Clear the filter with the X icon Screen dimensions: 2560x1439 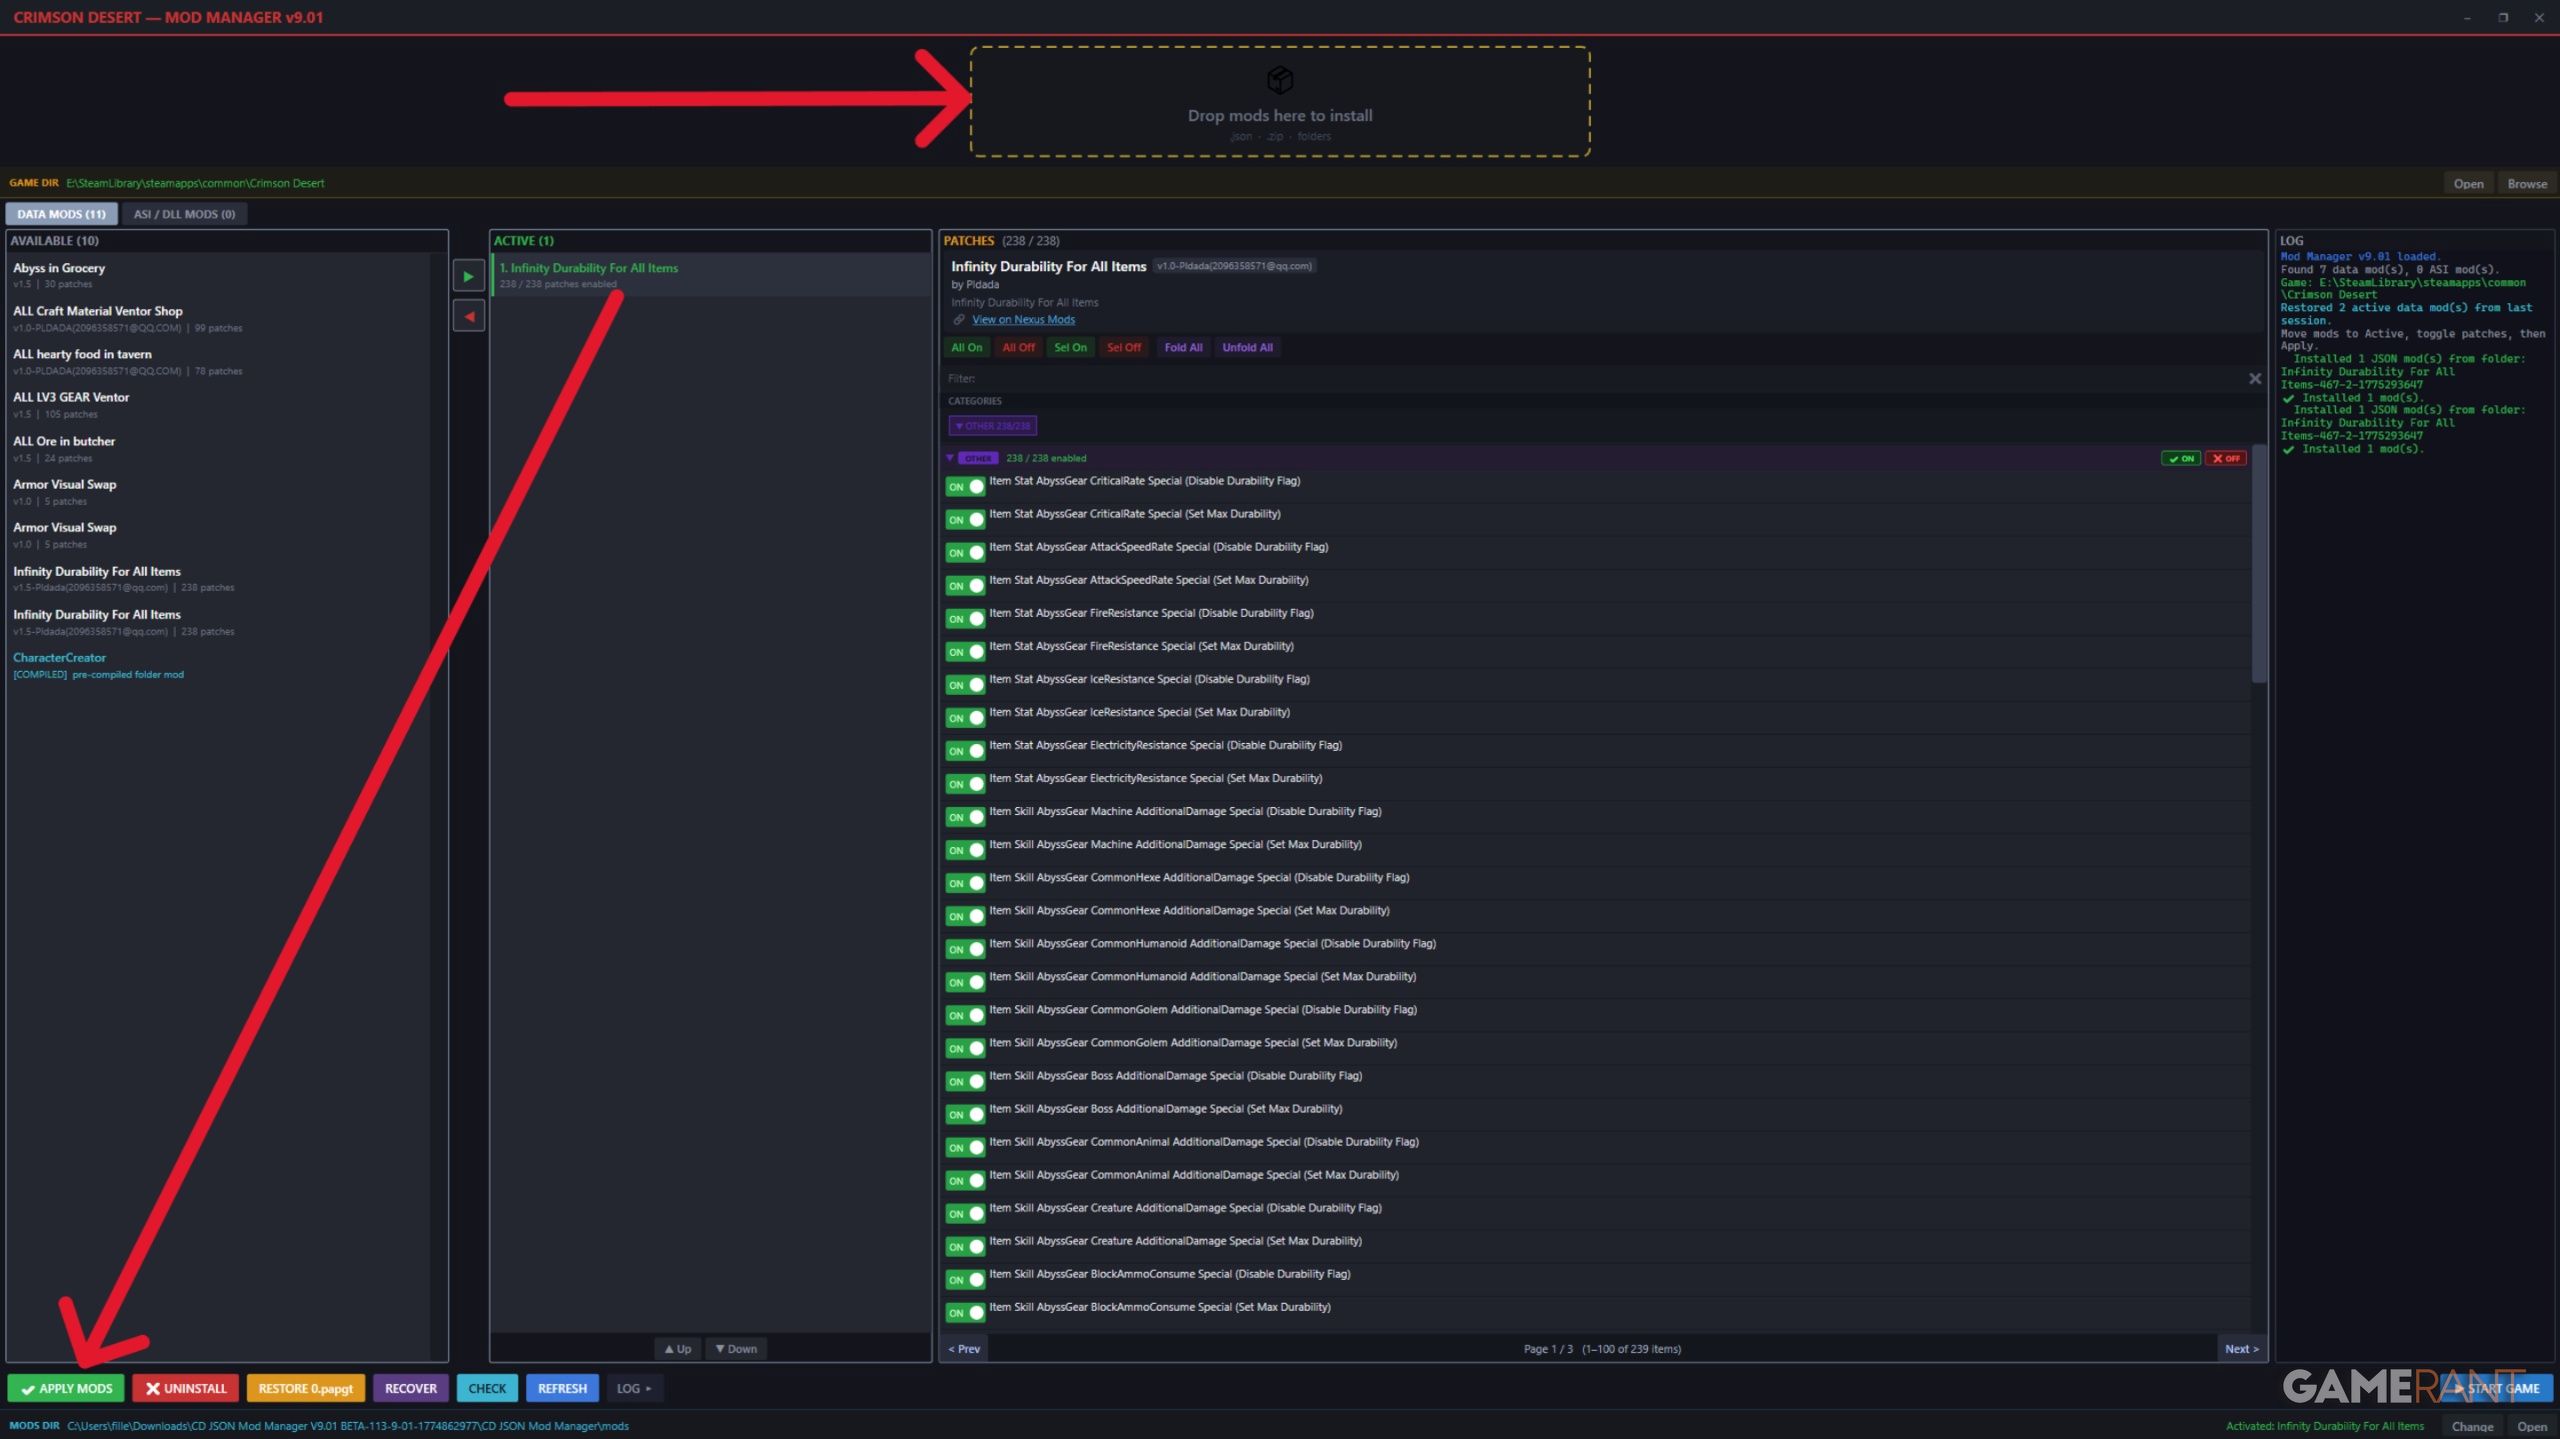click(2254, 378)
